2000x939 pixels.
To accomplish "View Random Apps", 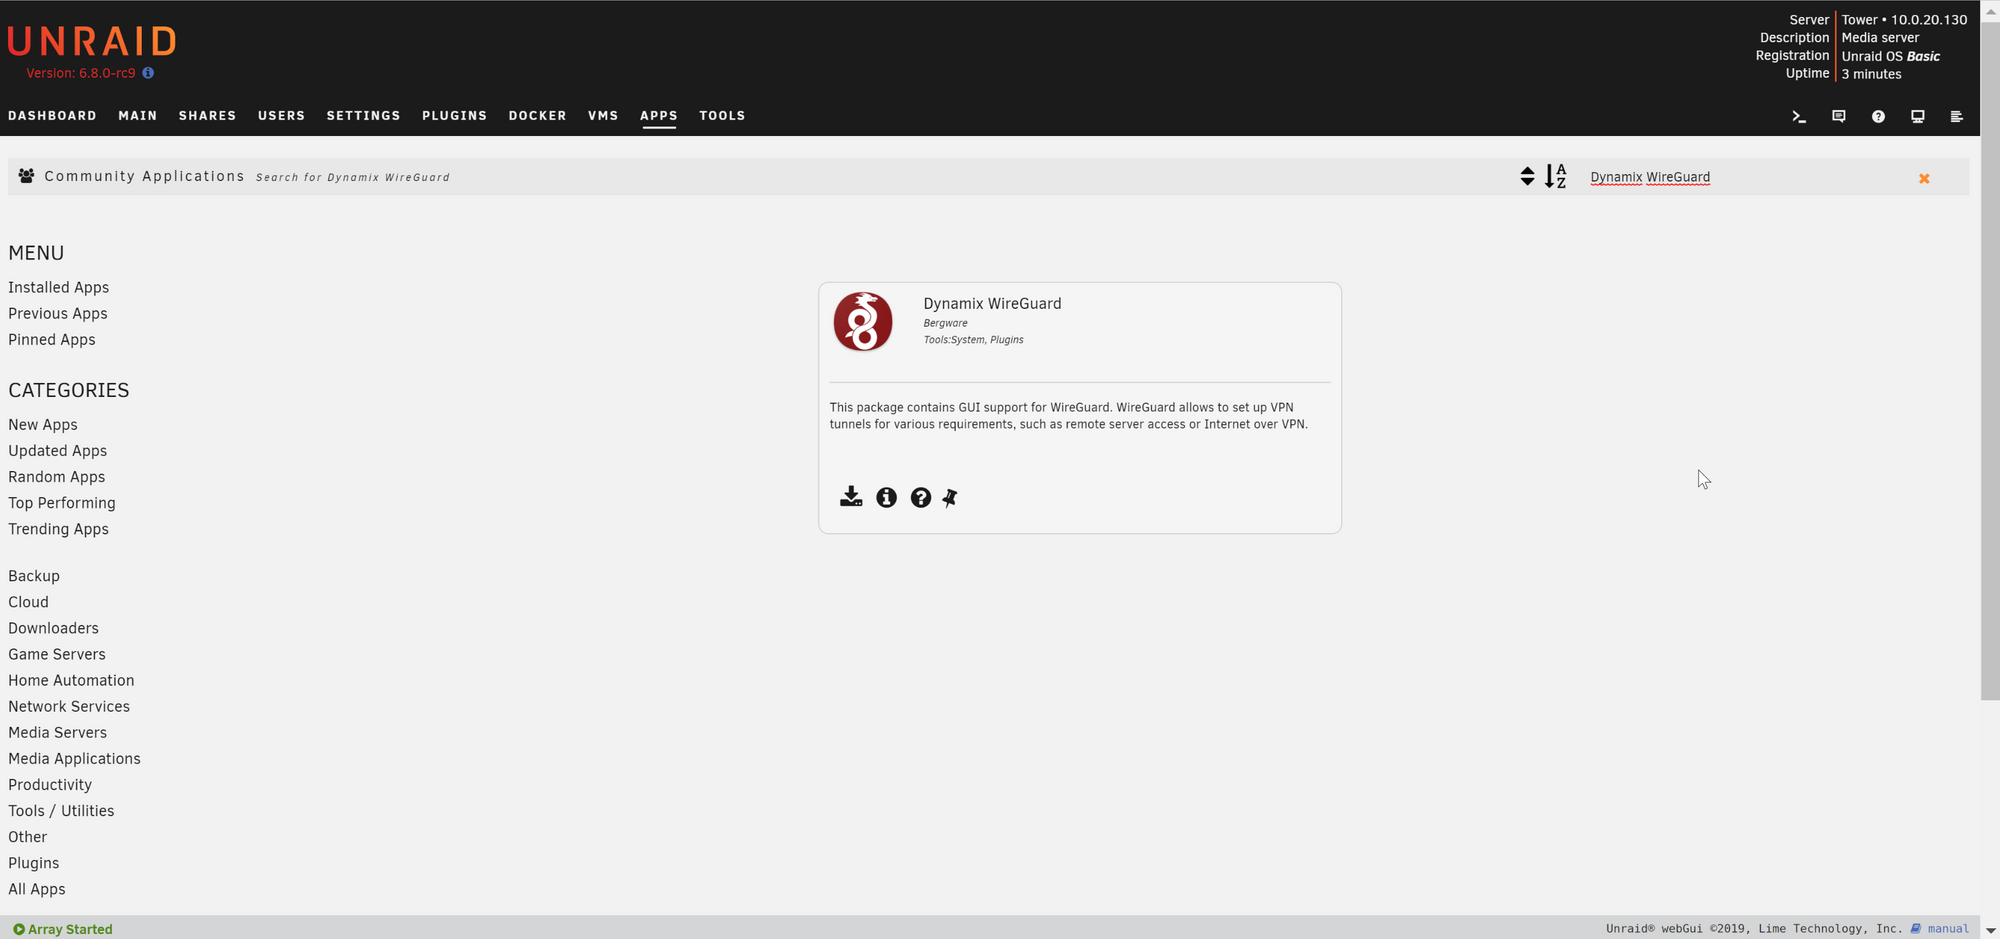I will click(x=57, y=476).
